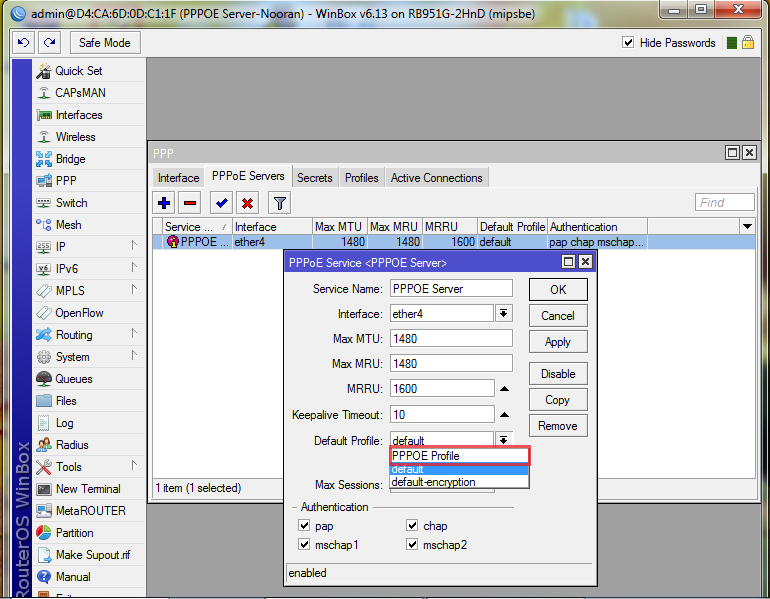Toggle mschap2 authentication checkbox
Viewport: 770px width, 599px height.
tap(412, 545)
